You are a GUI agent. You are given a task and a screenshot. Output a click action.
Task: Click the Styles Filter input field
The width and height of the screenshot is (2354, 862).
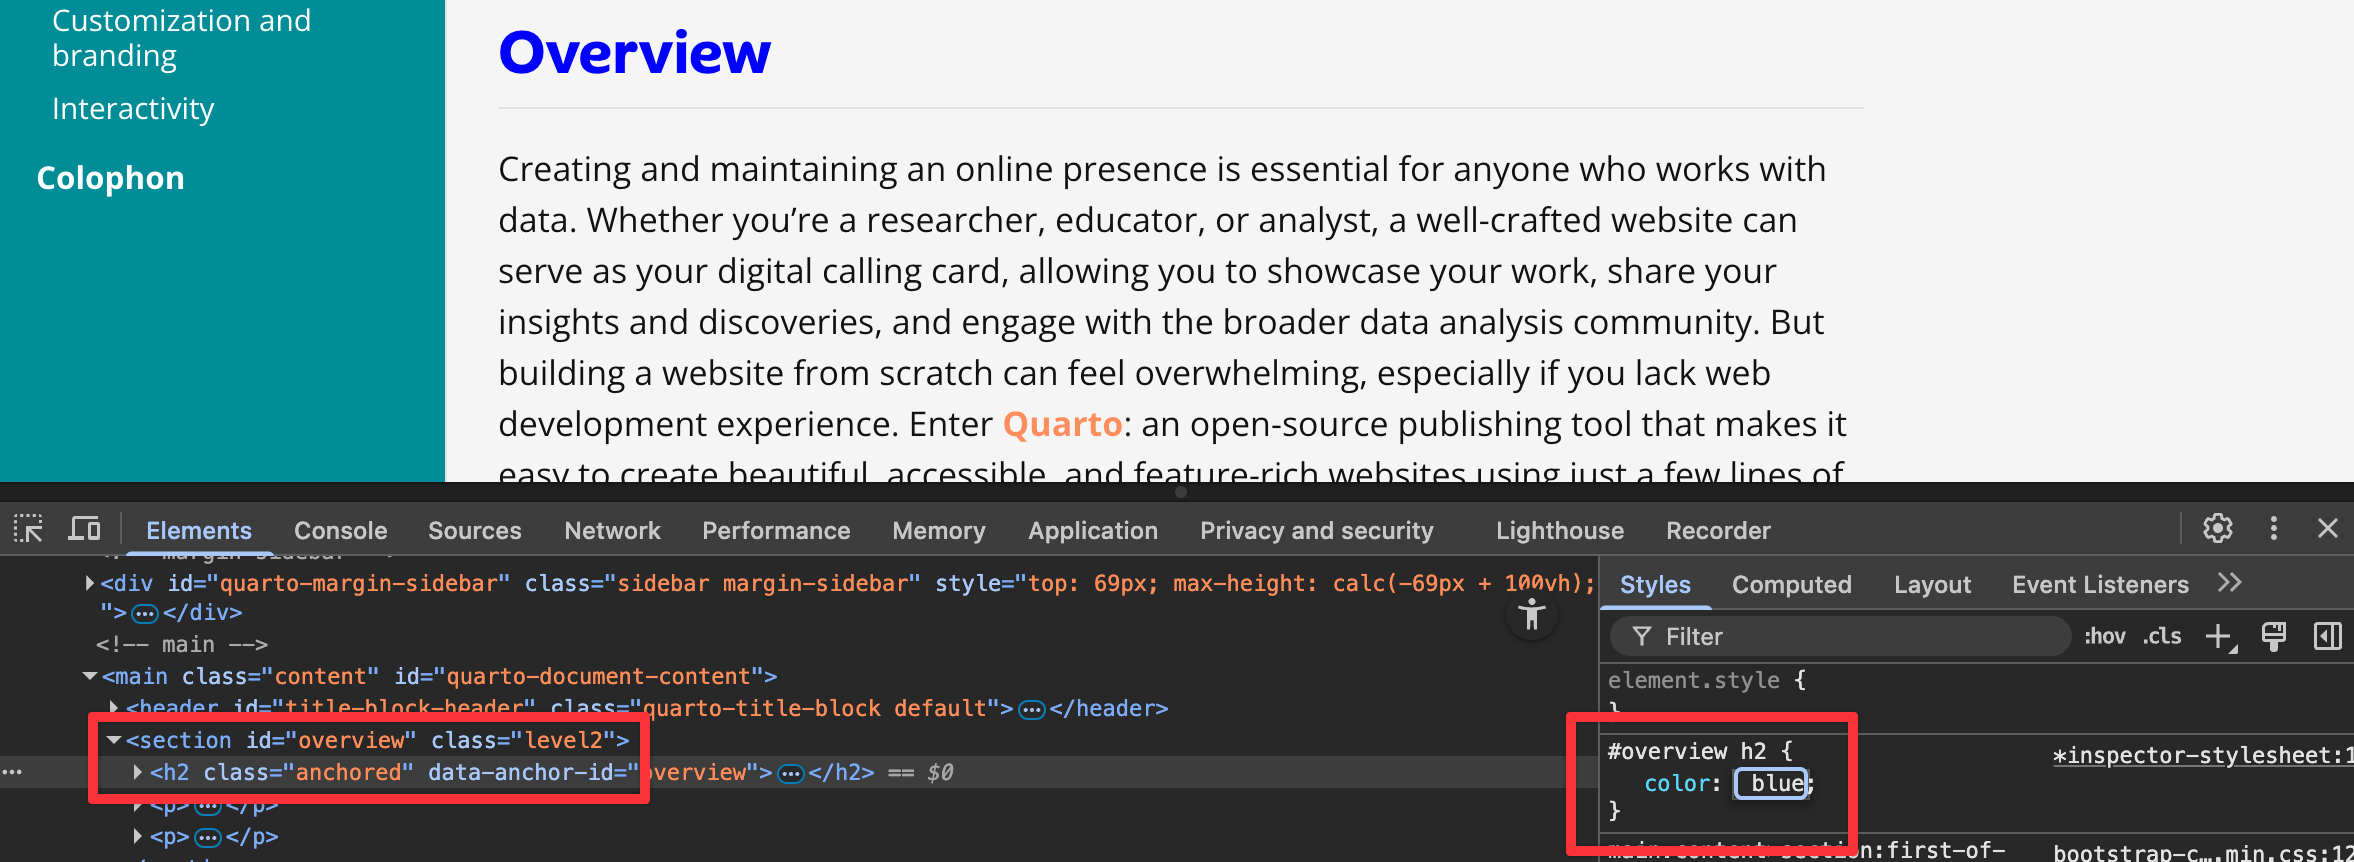(x=1850, y=637)
